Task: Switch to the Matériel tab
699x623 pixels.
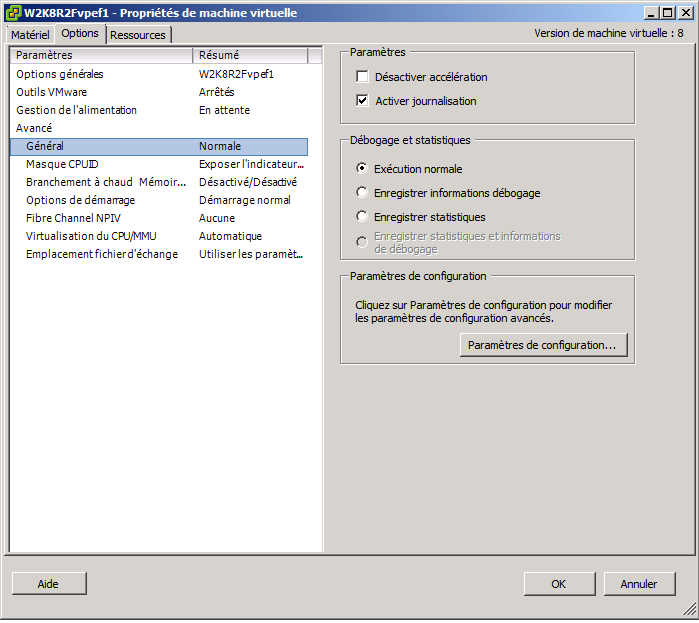Action: tap(30, 35)
